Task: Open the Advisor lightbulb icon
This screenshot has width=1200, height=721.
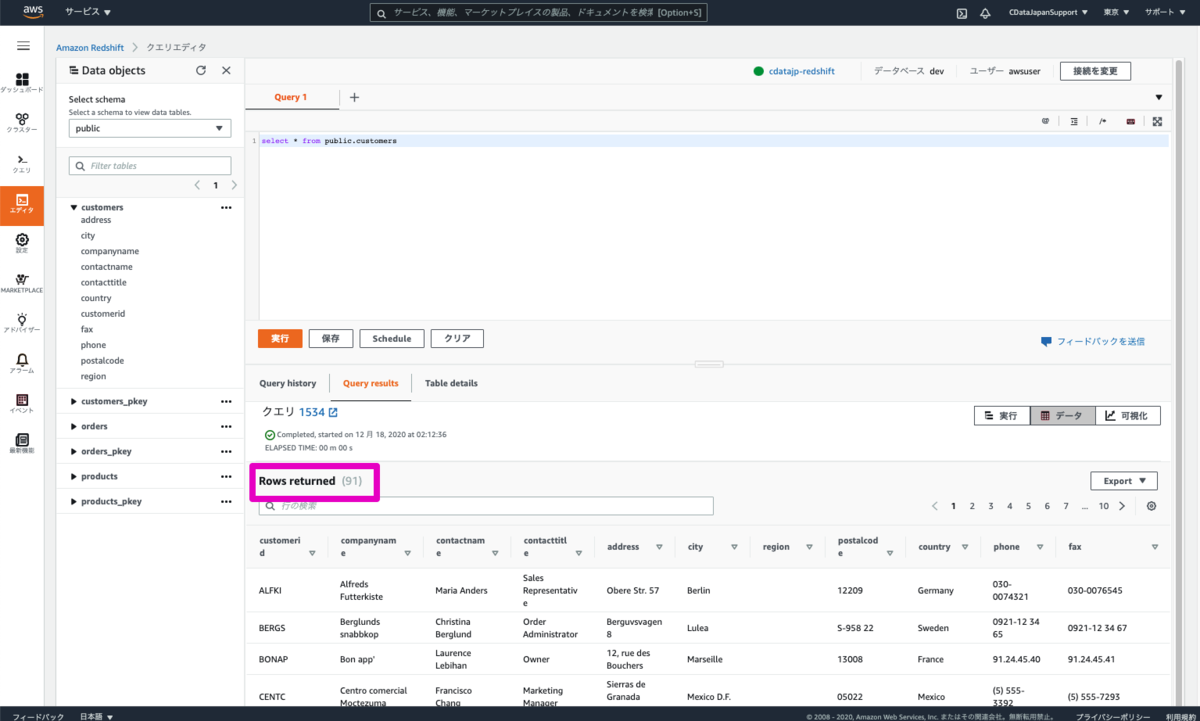Action: pos(22,323)
